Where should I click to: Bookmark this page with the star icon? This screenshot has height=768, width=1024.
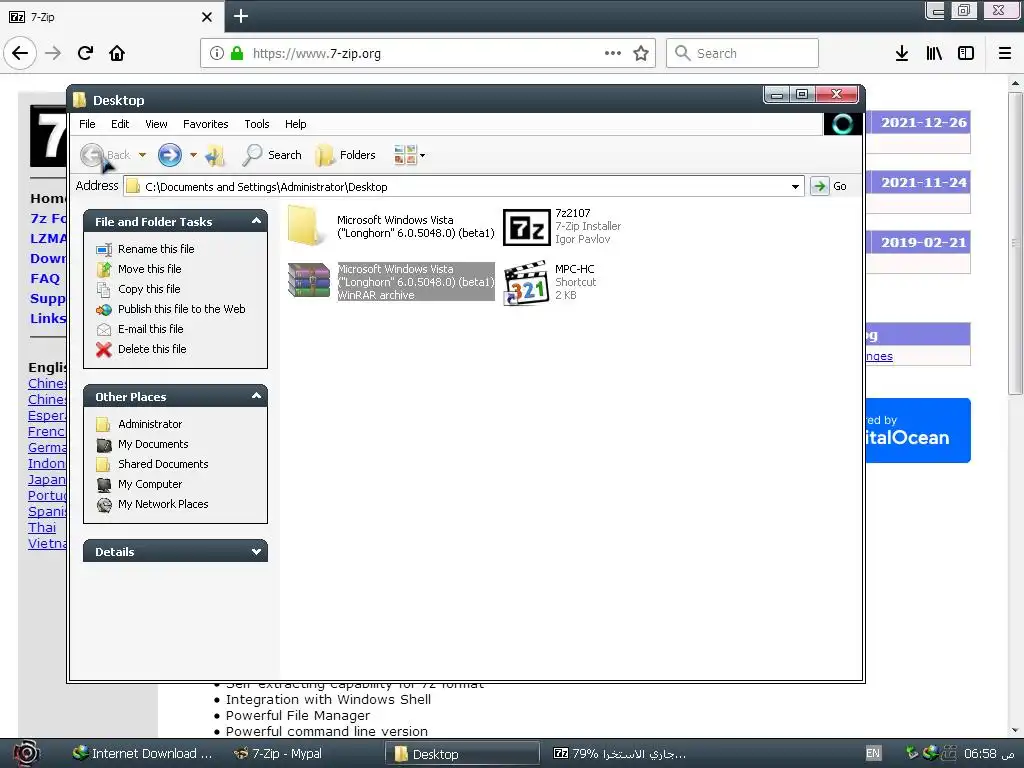pyautogui.click(x=641, y=53)
